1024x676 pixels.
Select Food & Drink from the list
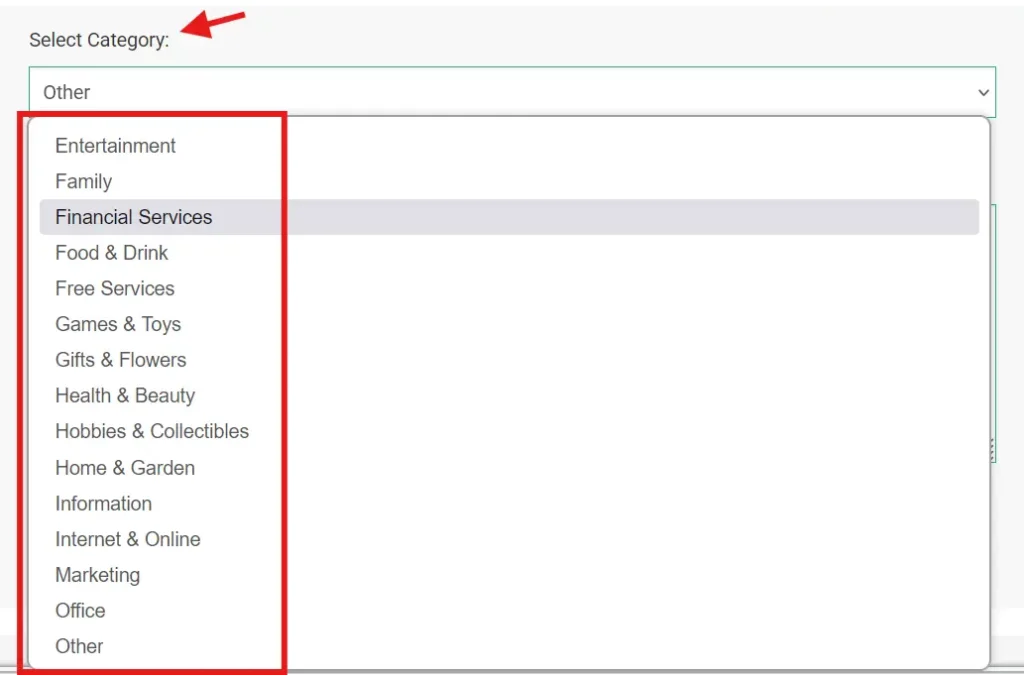(509, 253)
